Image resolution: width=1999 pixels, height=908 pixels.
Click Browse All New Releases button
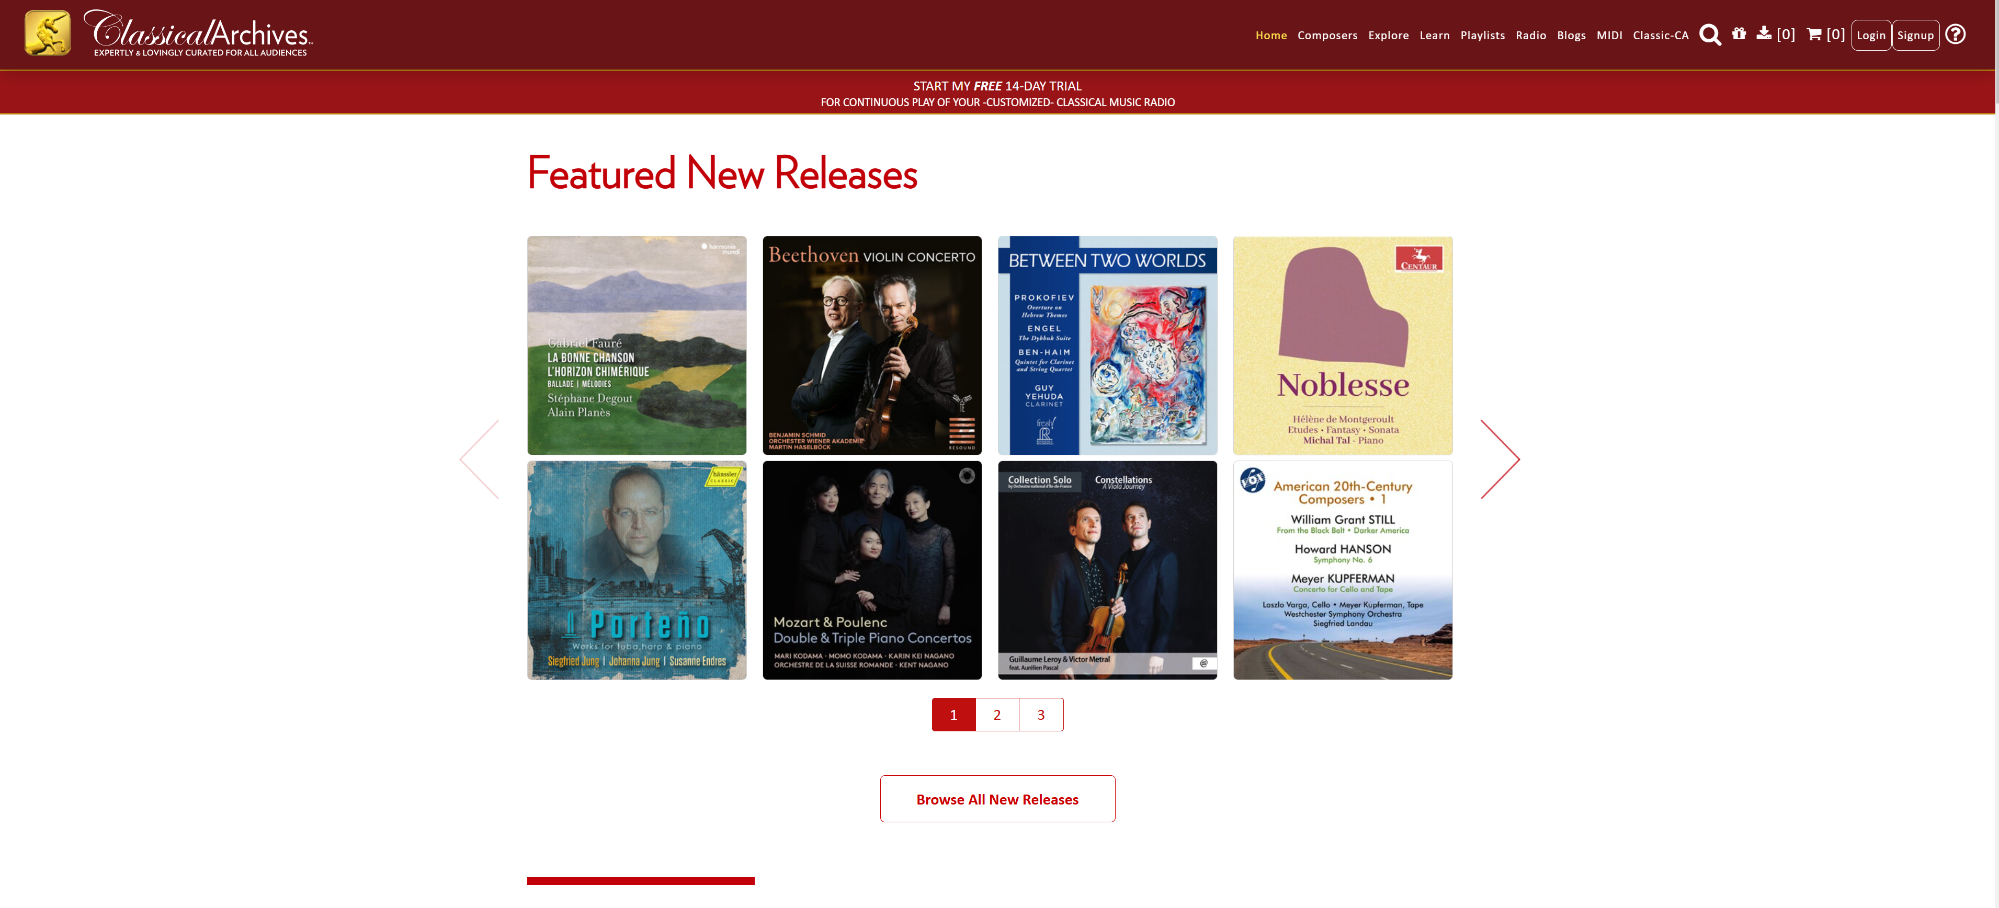pyautogui.click(x=998, y=799)
